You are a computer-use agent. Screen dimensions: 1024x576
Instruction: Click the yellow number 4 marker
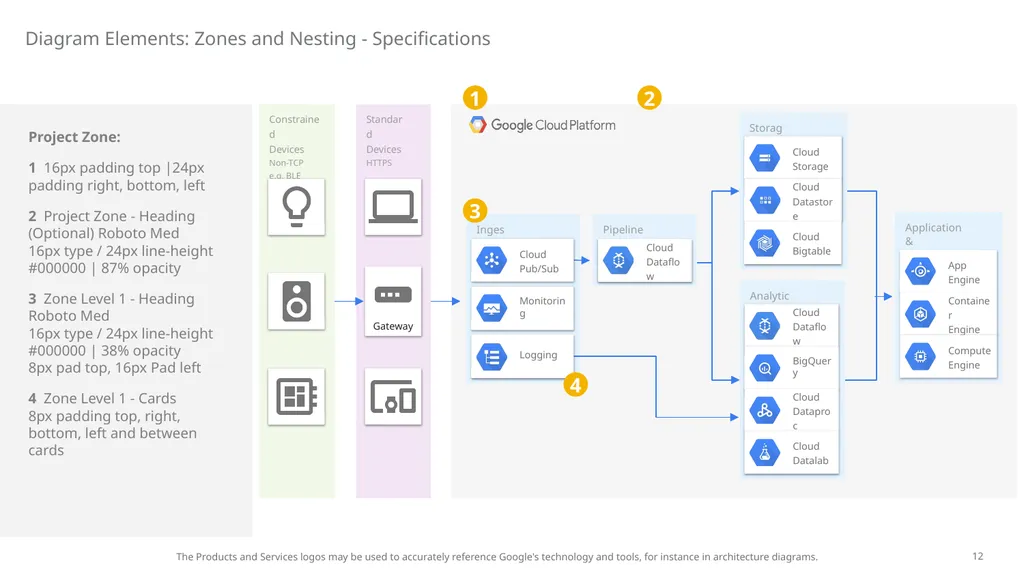[x=575, y=385]
